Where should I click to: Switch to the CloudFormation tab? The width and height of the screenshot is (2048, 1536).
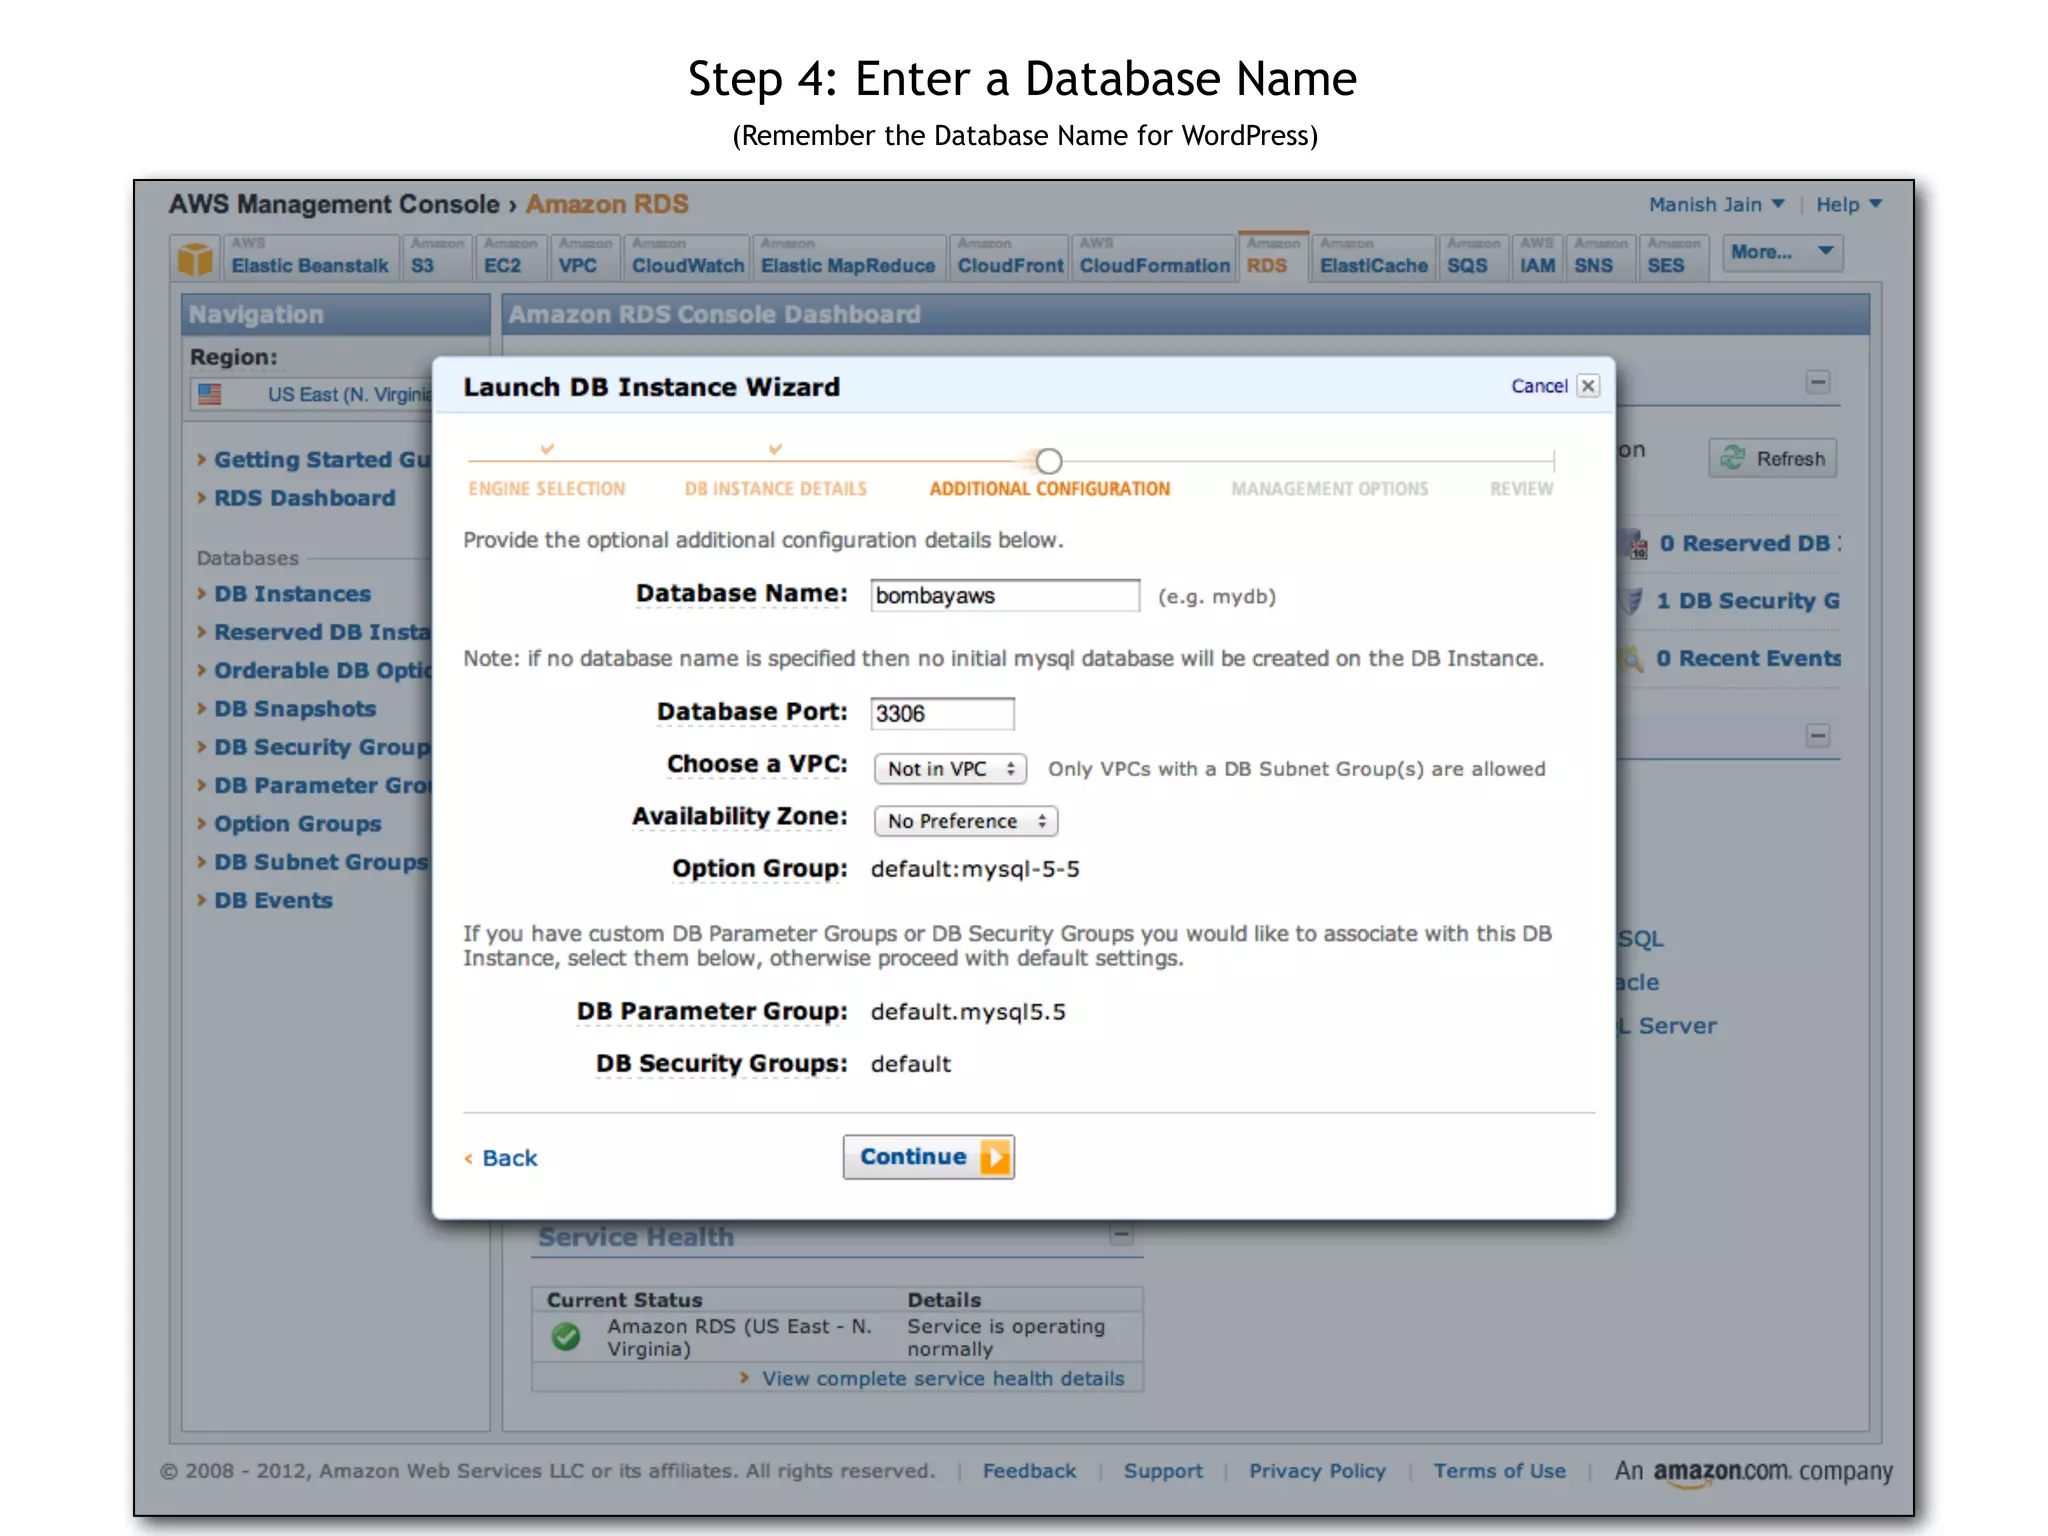coord(1154,257)
